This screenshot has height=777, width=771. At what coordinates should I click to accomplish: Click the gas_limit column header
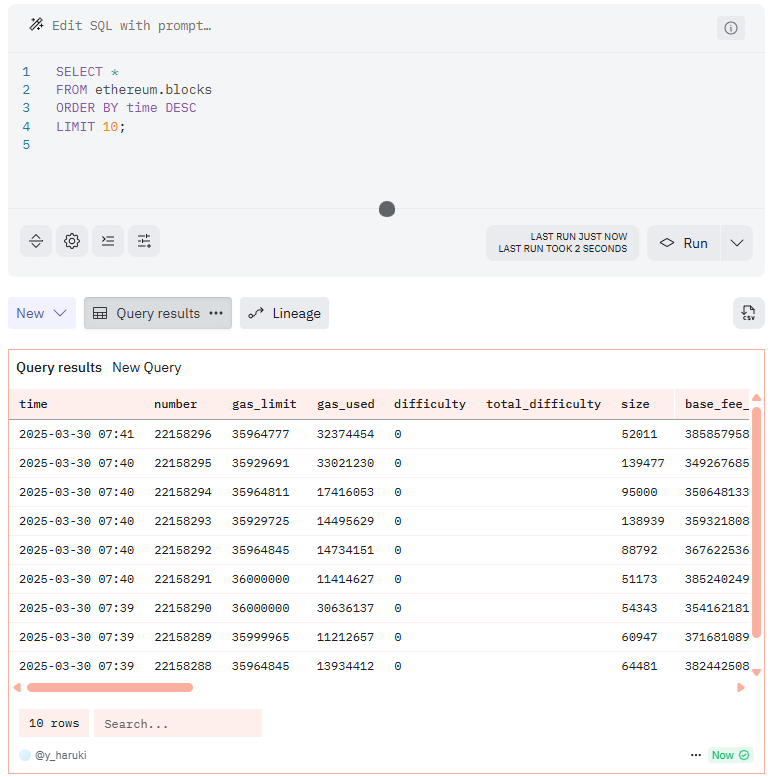coord(264,404)
